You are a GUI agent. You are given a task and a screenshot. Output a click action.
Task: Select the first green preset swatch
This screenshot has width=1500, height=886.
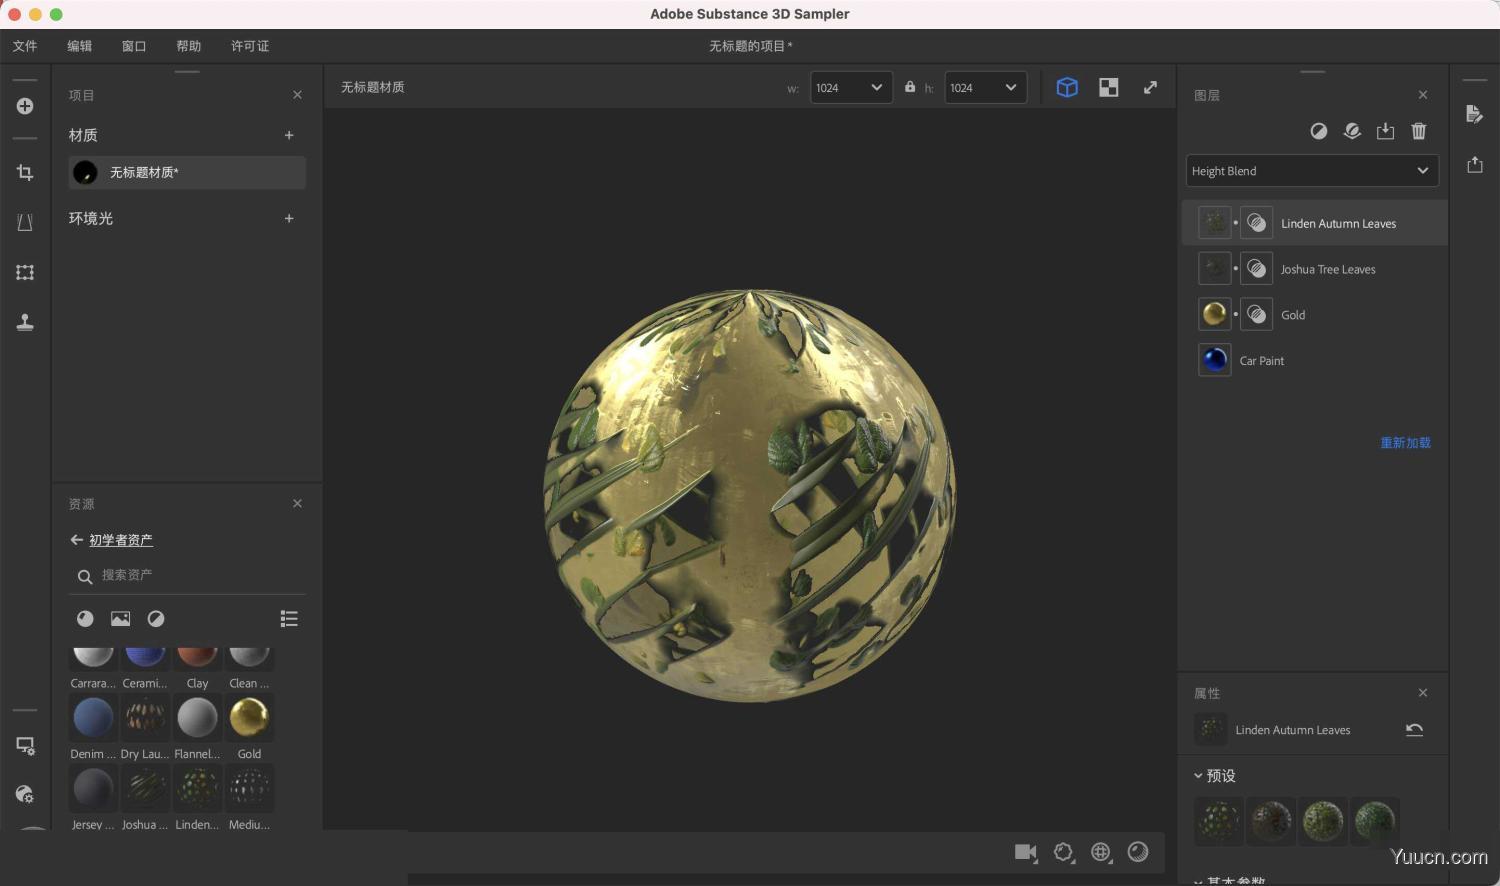pyautogui.click(x=1218, y=820)
